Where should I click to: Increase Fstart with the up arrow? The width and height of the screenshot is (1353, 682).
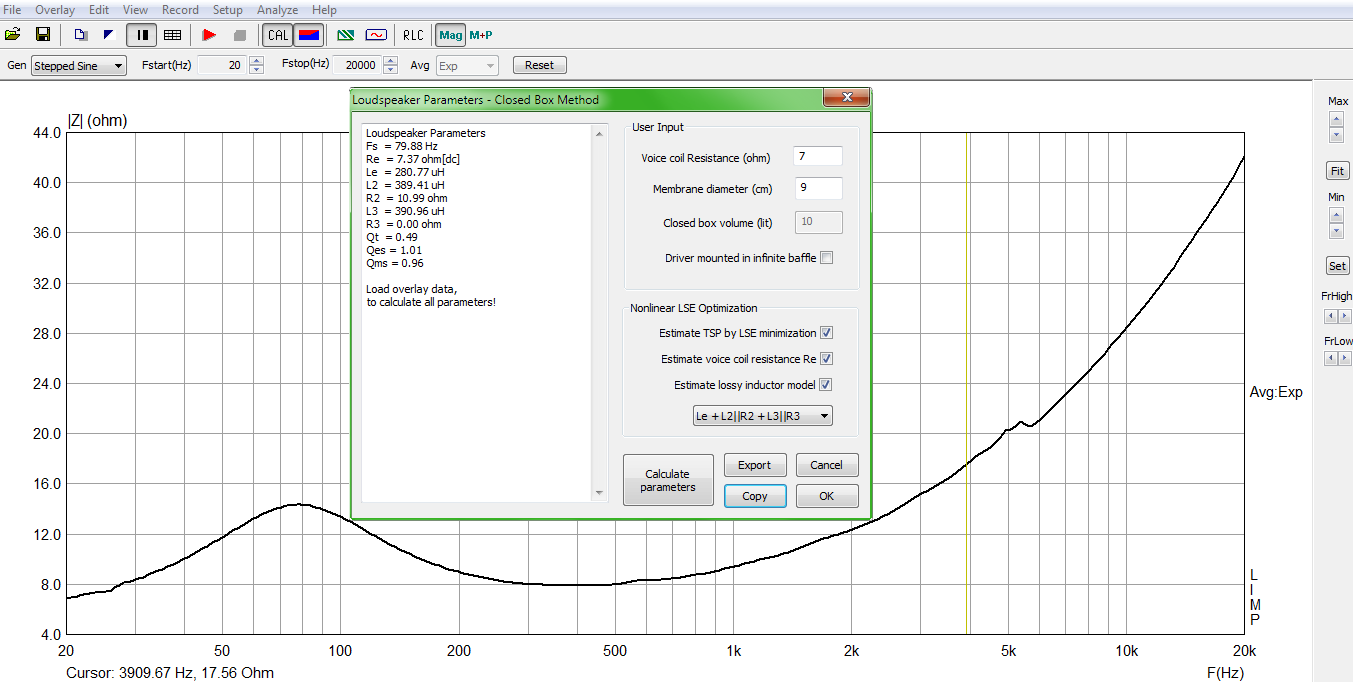click(256, 60)
